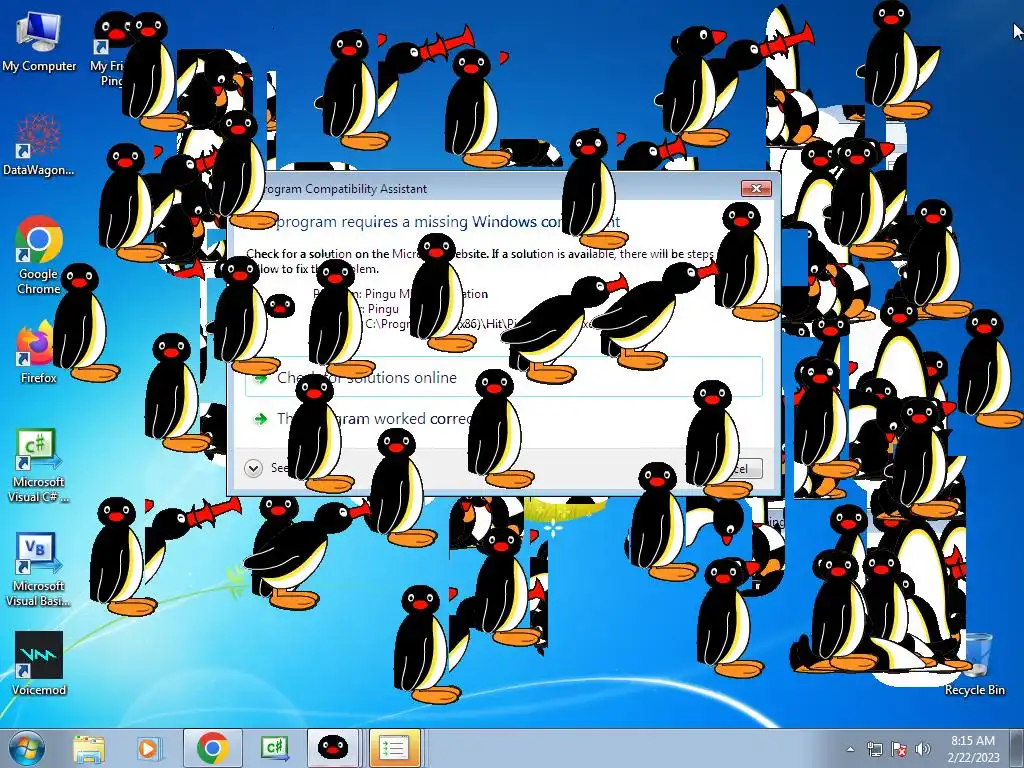This screenshot has height=768, width=1024.
Task: Switch to the Pingu app taskbar button
Action: (x=333, y=748)
